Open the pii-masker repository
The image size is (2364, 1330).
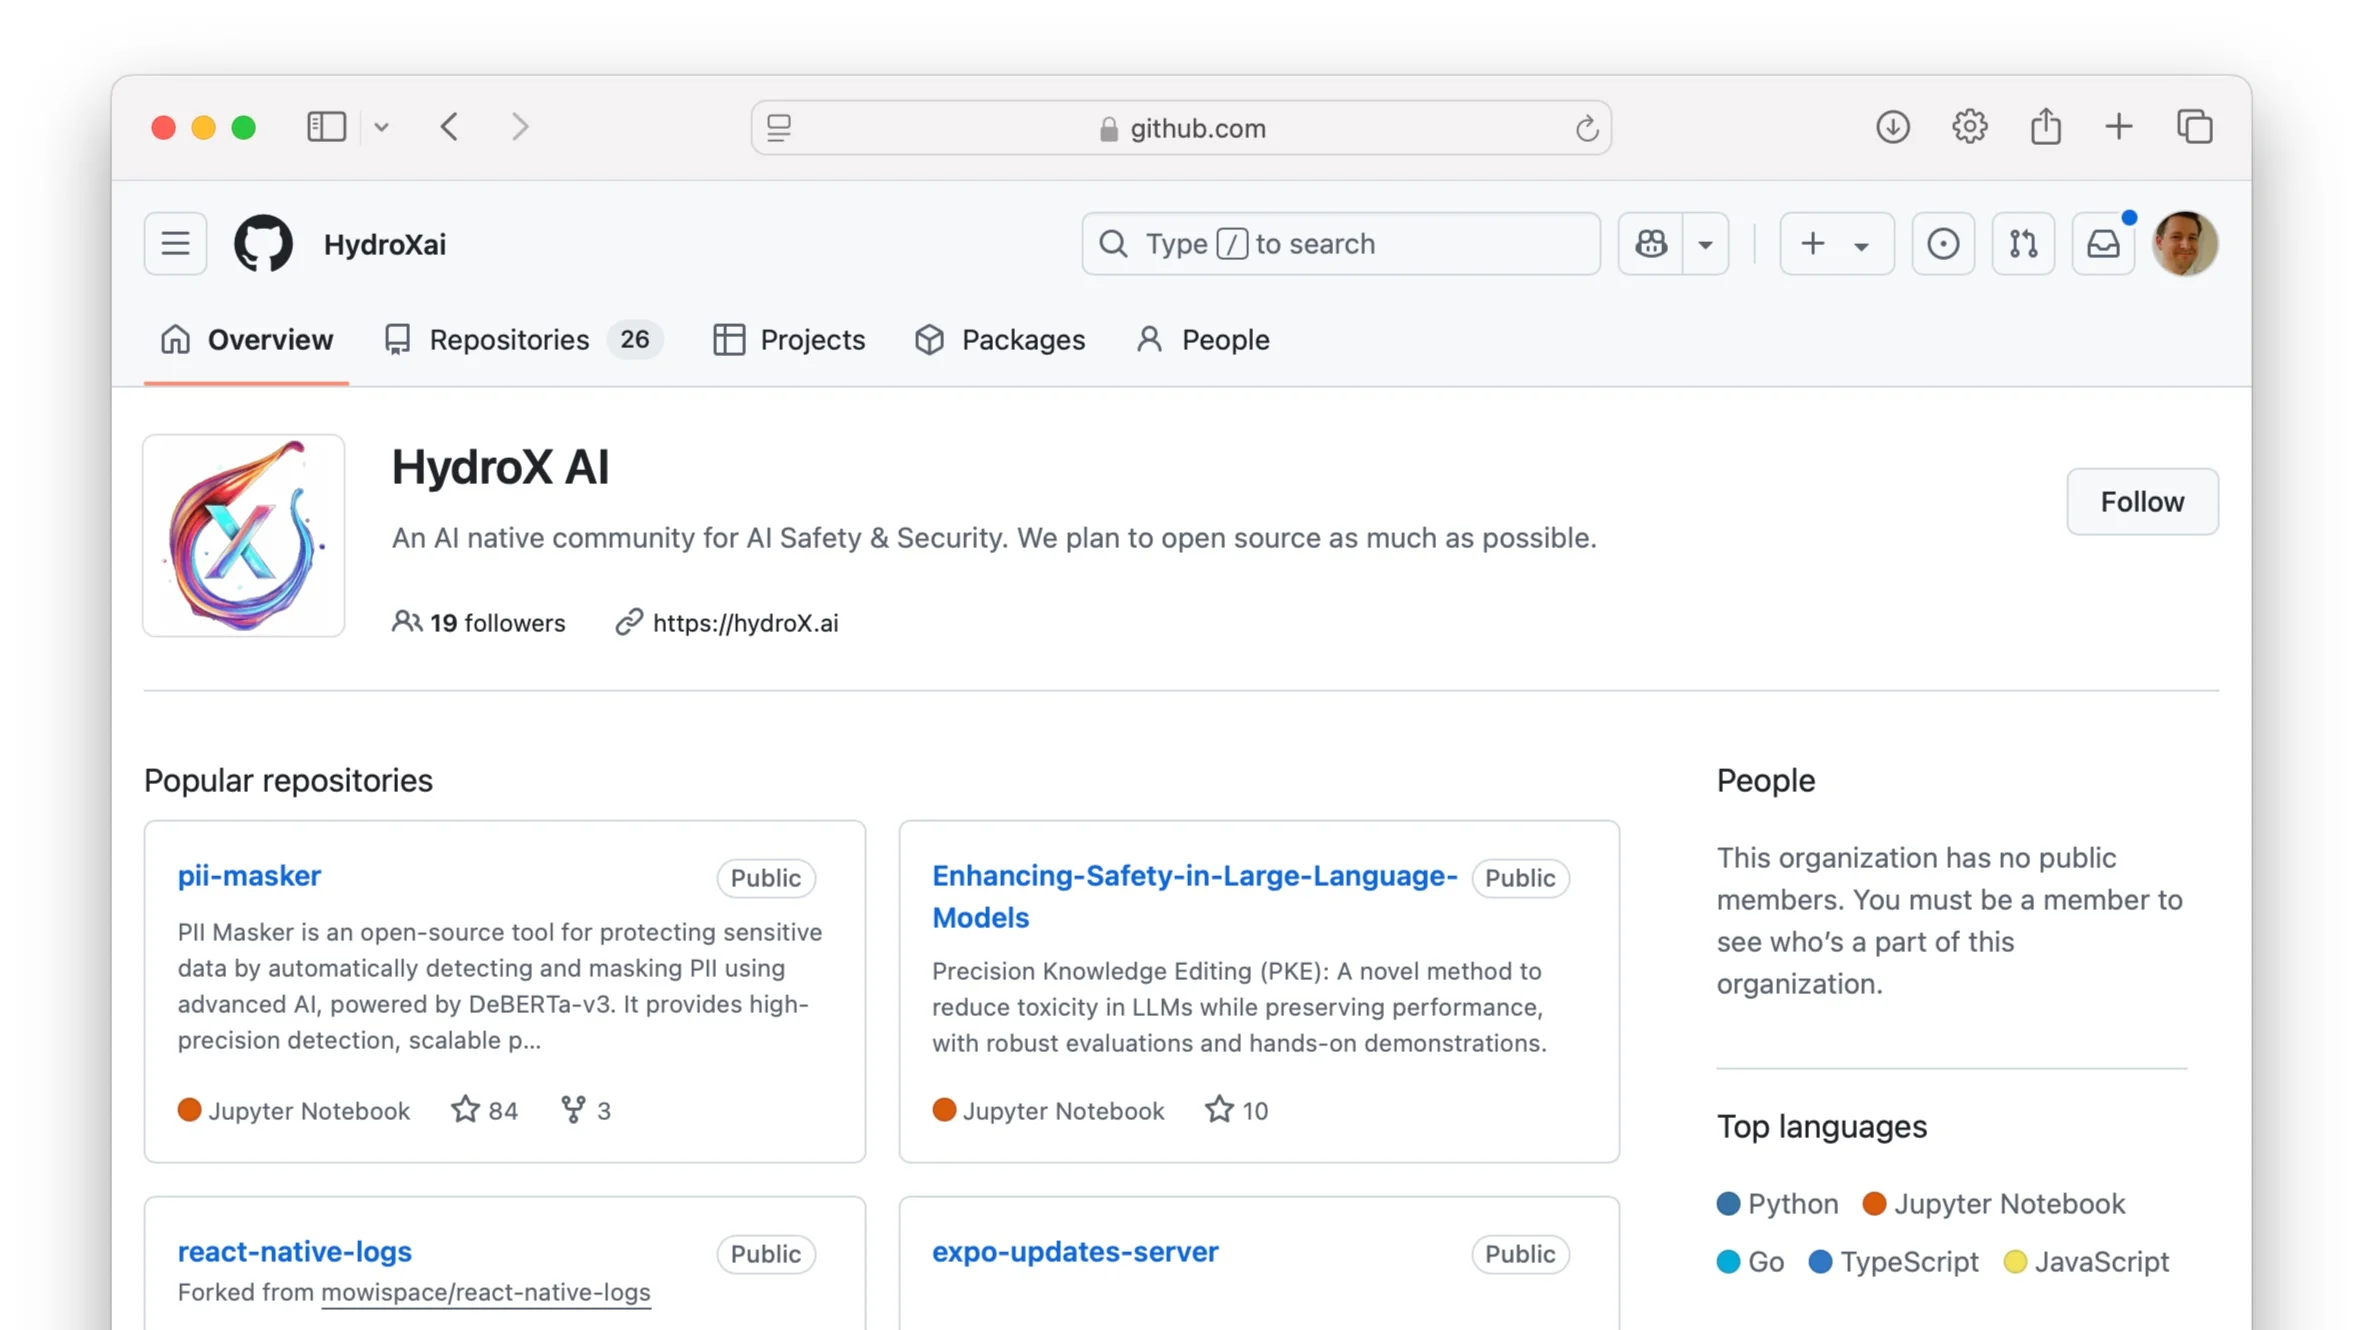(x=249, y=876)
